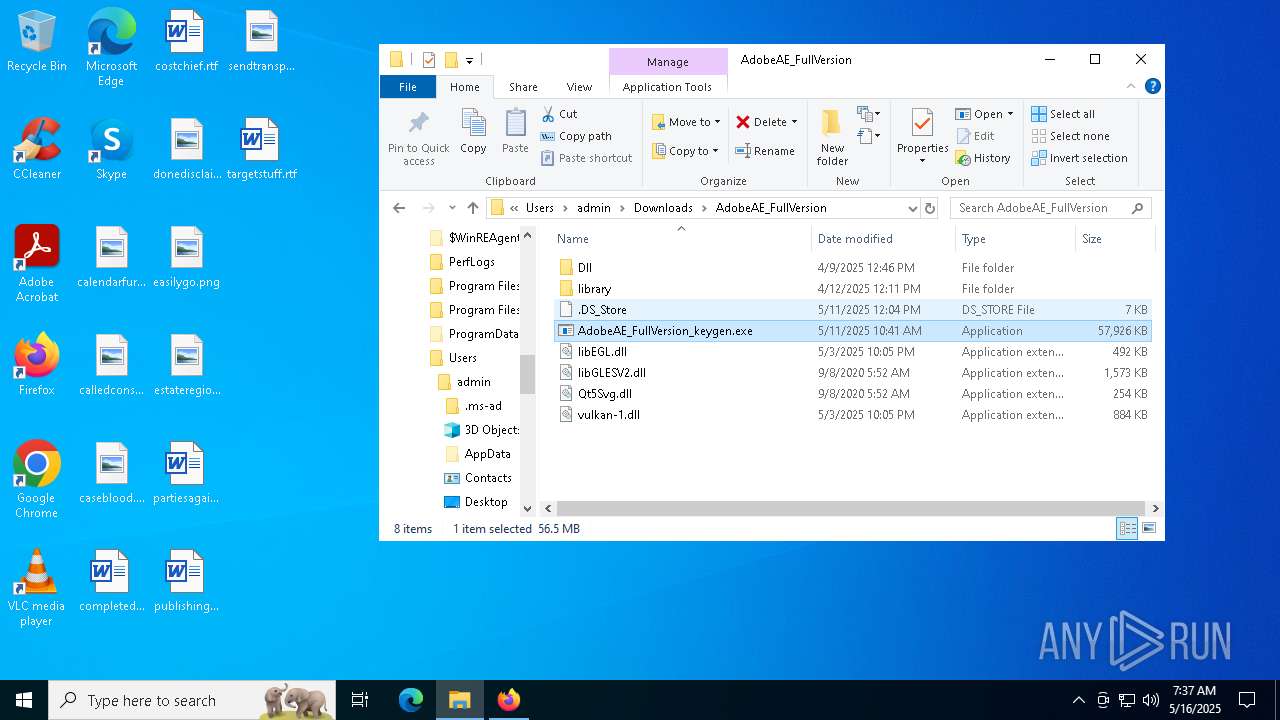Open recent locations dropdown arrow
1280x720 pixels.
[452, 208]
